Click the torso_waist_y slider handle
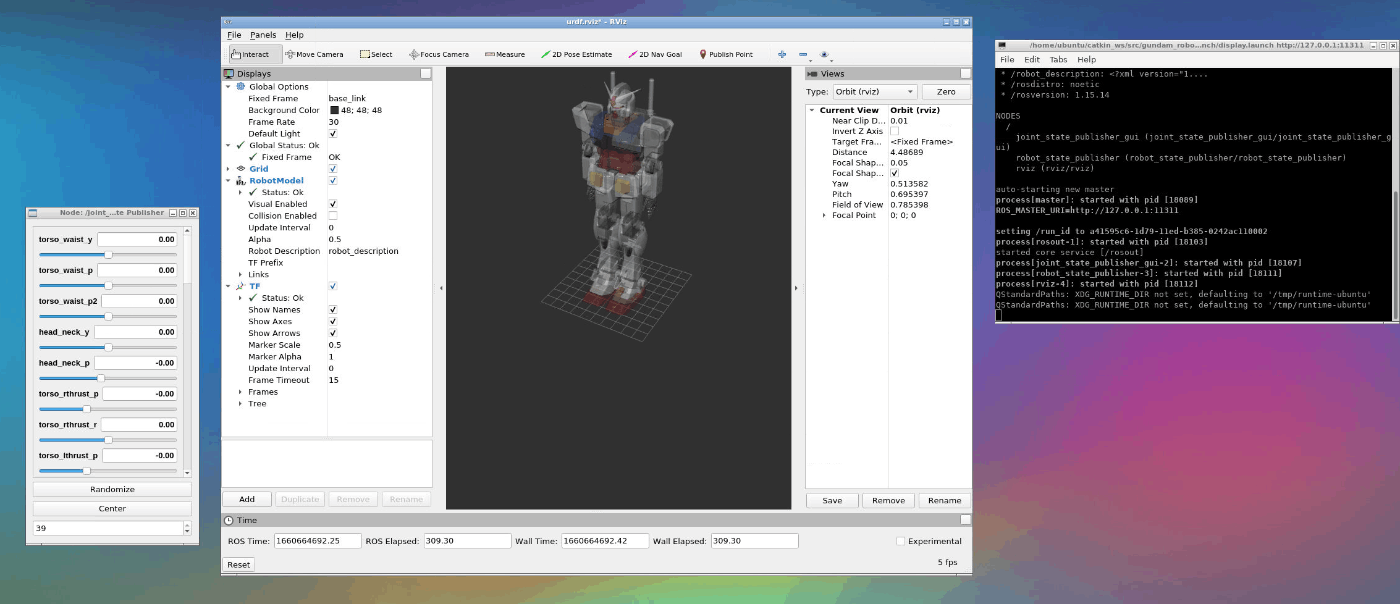1400x604 pixels. (x=108, y=255)
